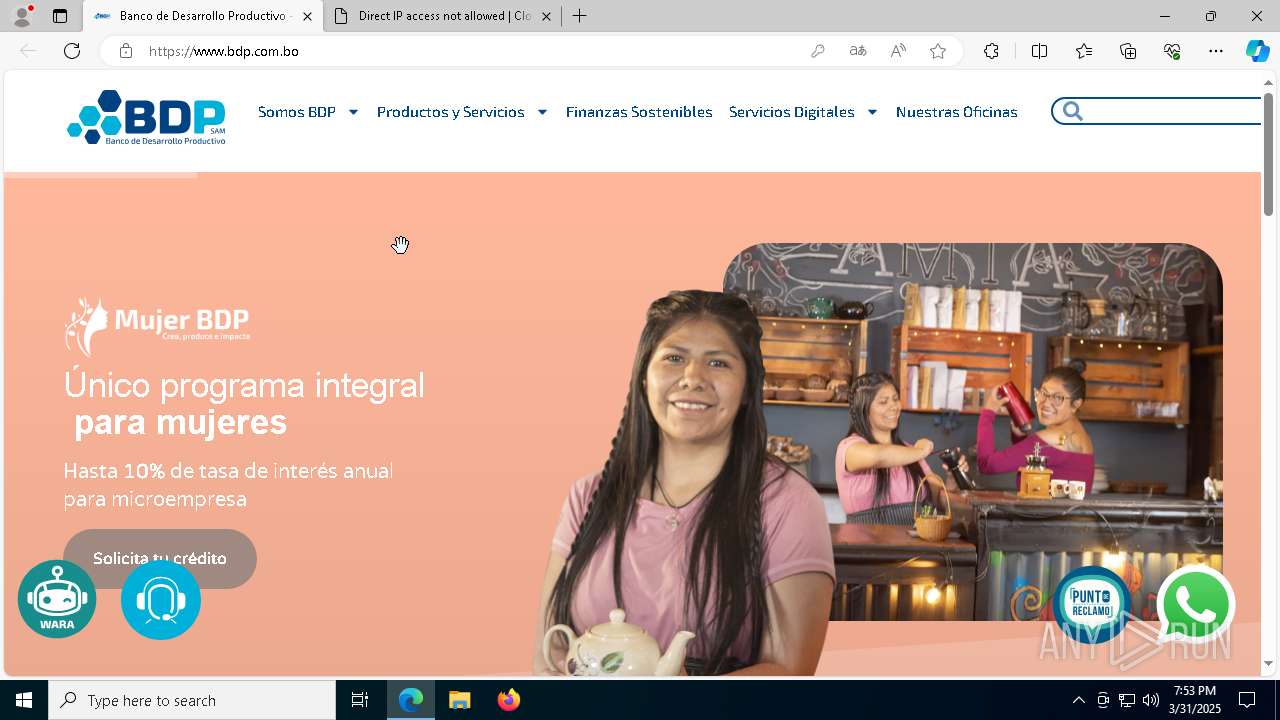Expand Servicios Digitales dropdown arrow
Viewport: 1280px width, 720px height.
pyautogui.click(x=872, y=112)
